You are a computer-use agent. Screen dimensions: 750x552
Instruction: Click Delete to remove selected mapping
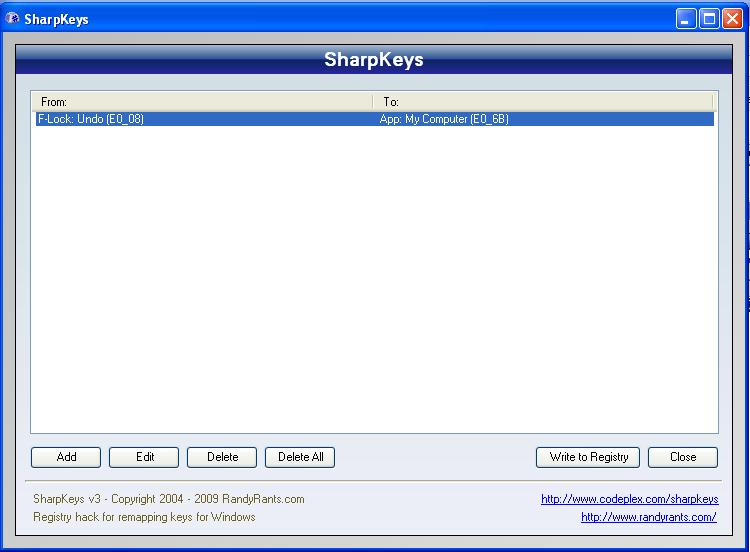[x=222, y=457]
